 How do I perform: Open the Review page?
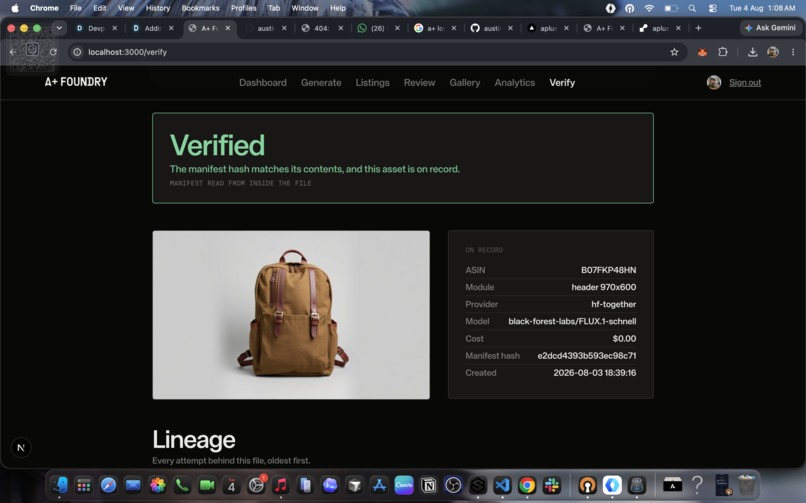tap(419, 83)
